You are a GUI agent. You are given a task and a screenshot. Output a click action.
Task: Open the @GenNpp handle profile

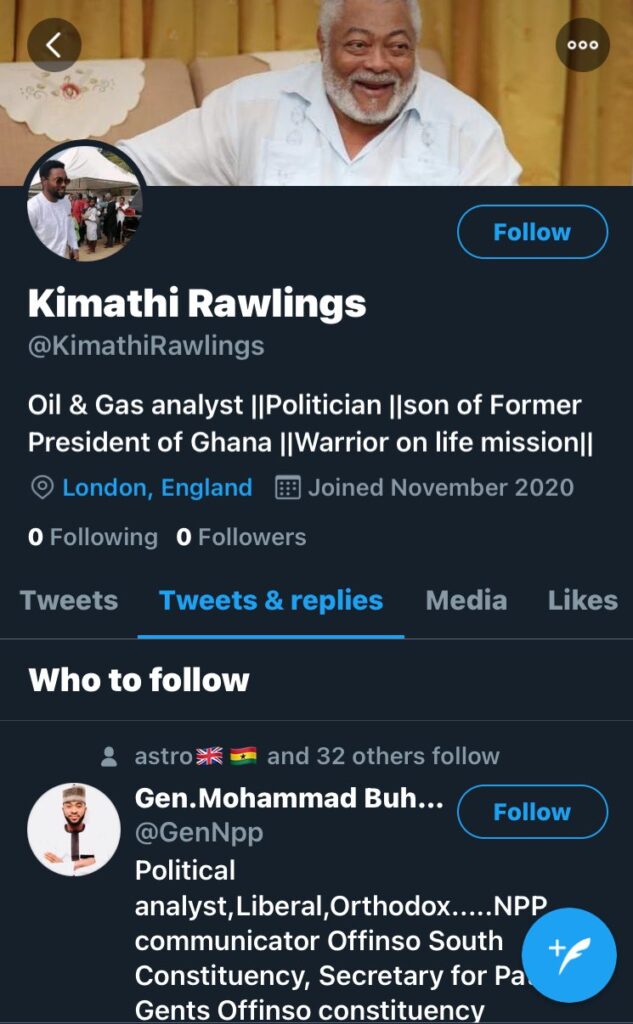click(x=199, y=832)
